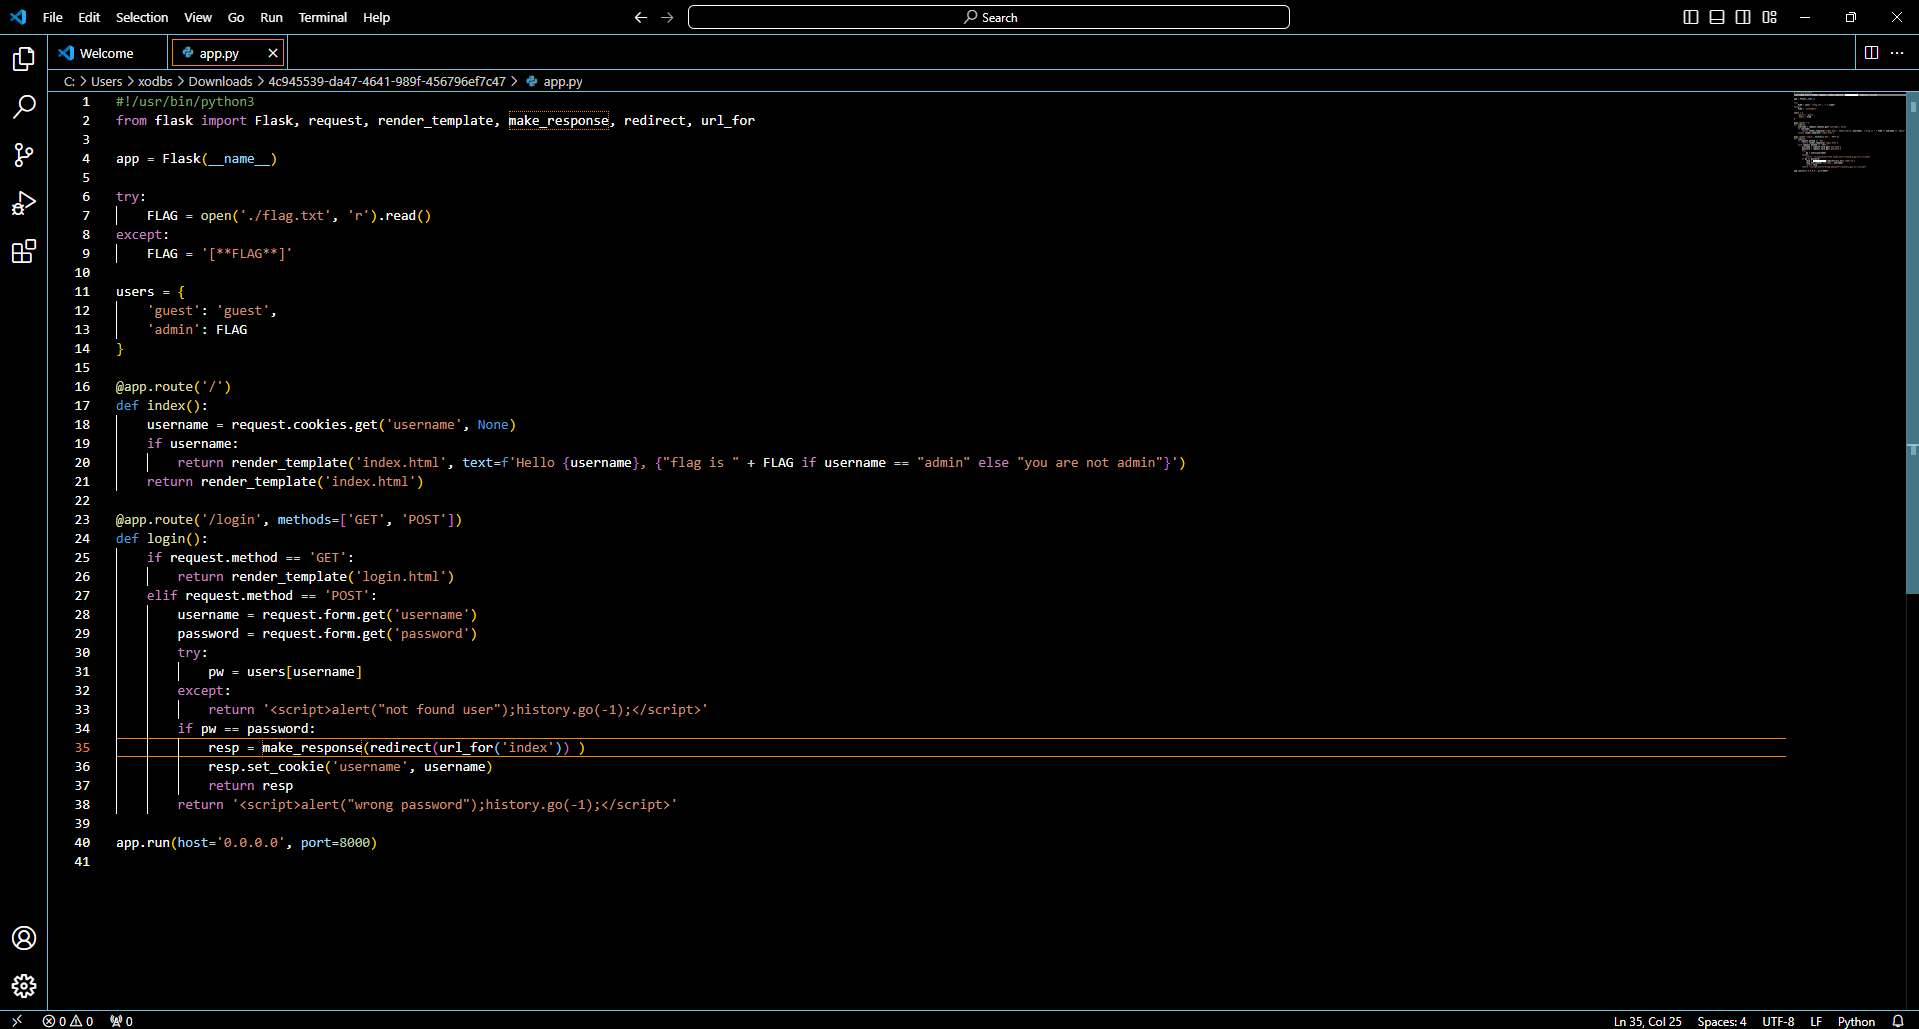This screenshot has height=1029, width=1919.
Task: Click the app.run(host='0.0.0.0' line
Action: click(x=246, y=843)
